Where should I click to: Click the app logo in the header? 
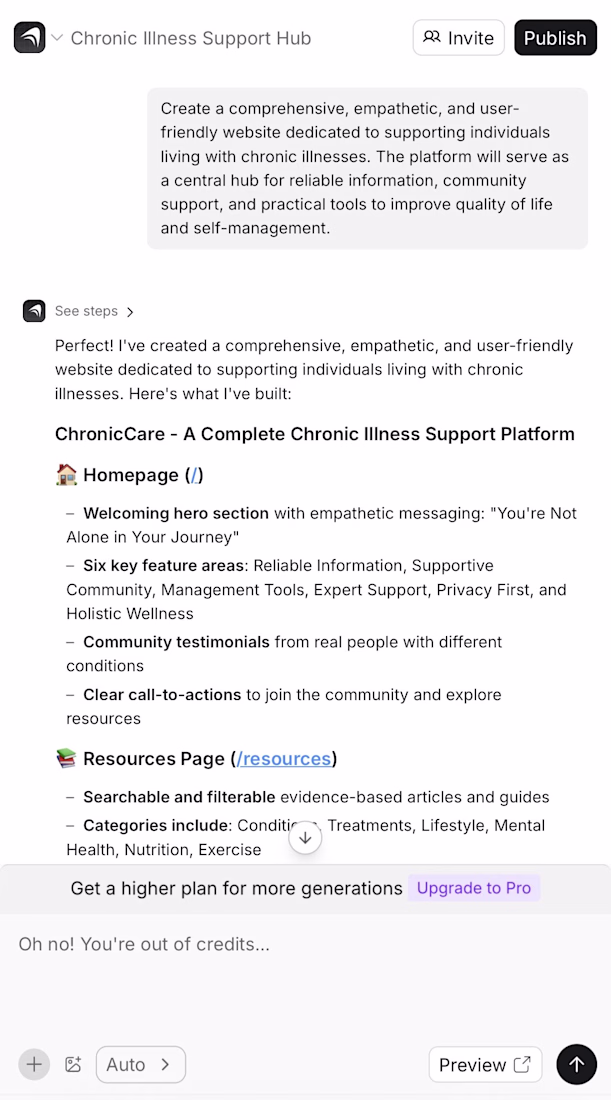29,38
